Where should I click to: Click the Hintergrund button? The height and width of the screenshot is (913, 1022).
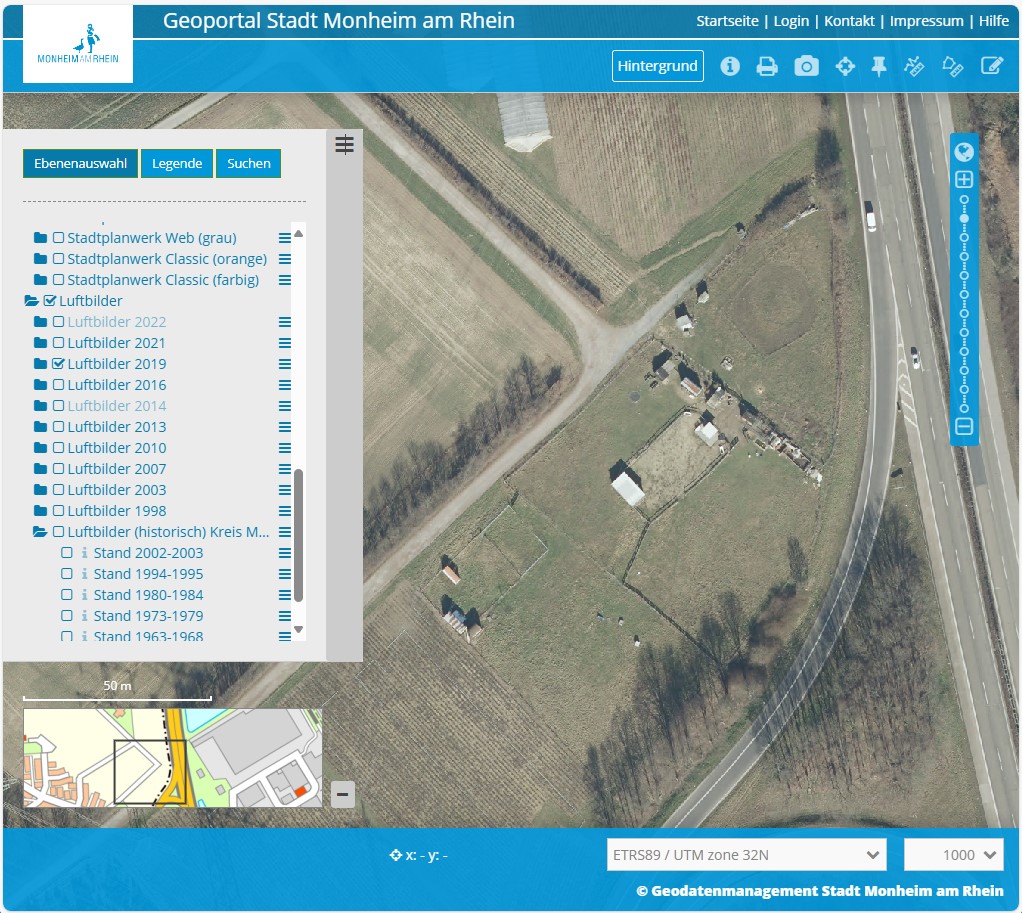(x=658, y=66)
